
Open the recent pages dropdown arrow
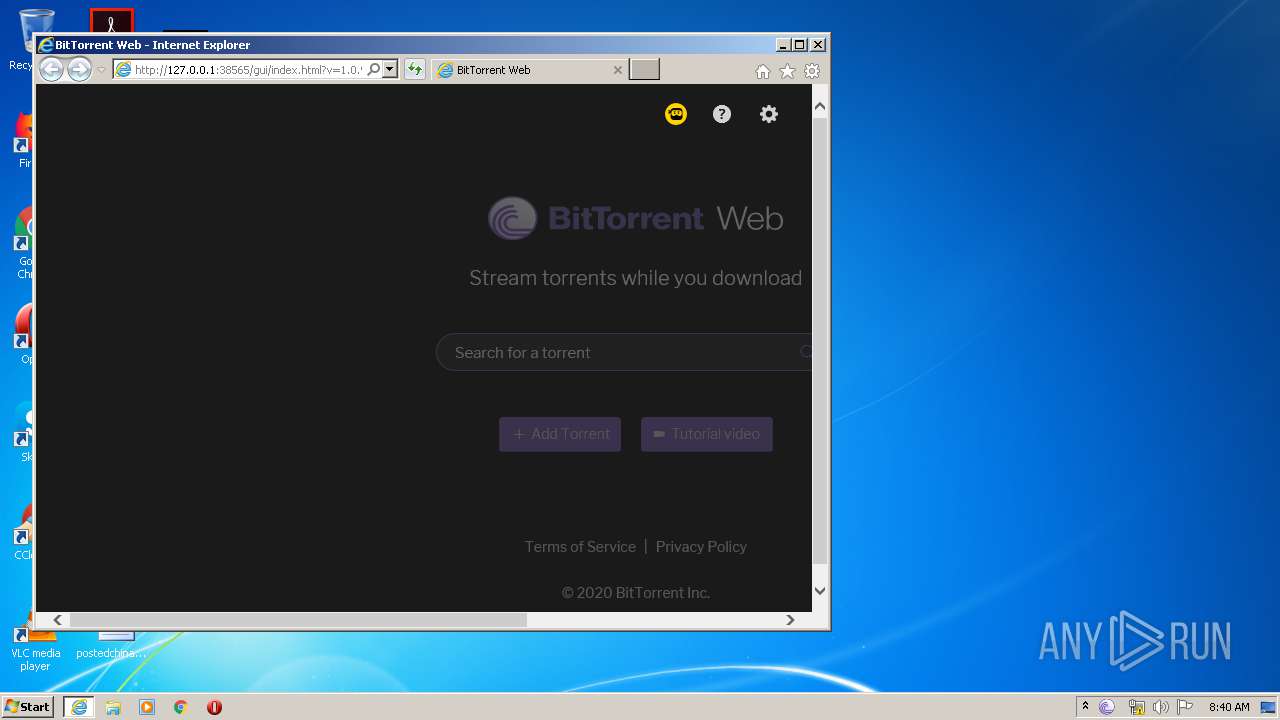click(101, 70)
